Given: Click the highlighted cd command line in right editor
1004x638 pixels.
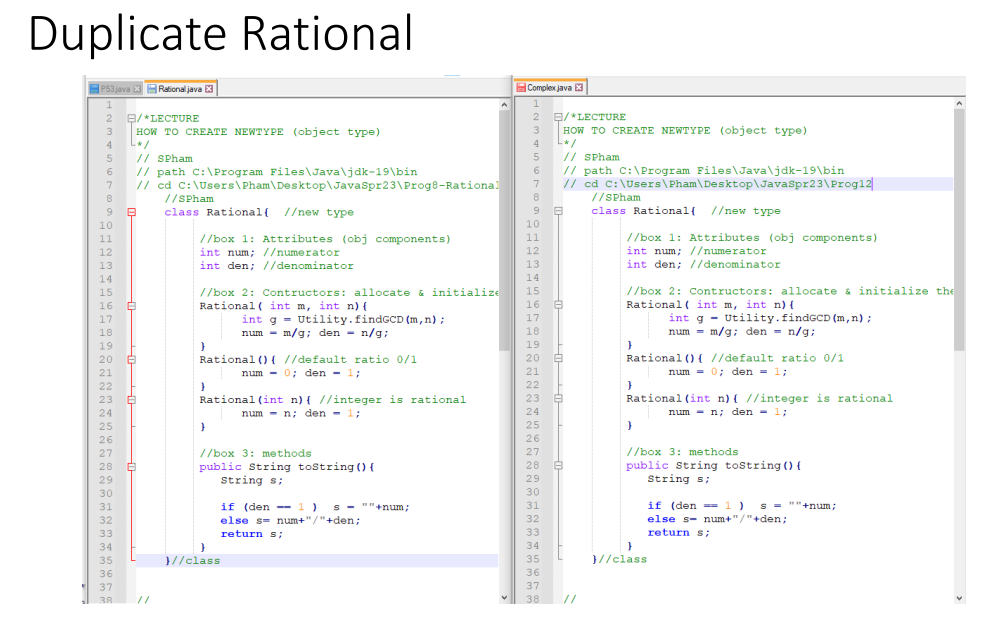Looking at the screenshot, I should (x=720, y=184).
